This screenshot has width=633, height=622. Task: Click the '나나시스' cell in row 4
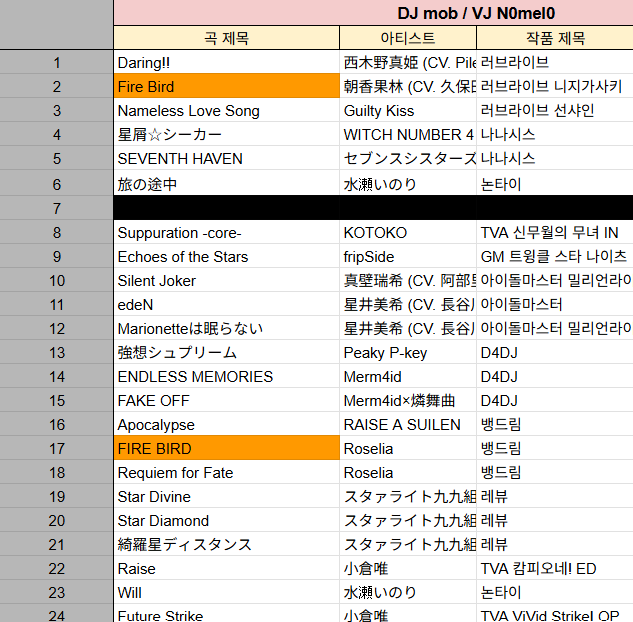tap(555, 134)
